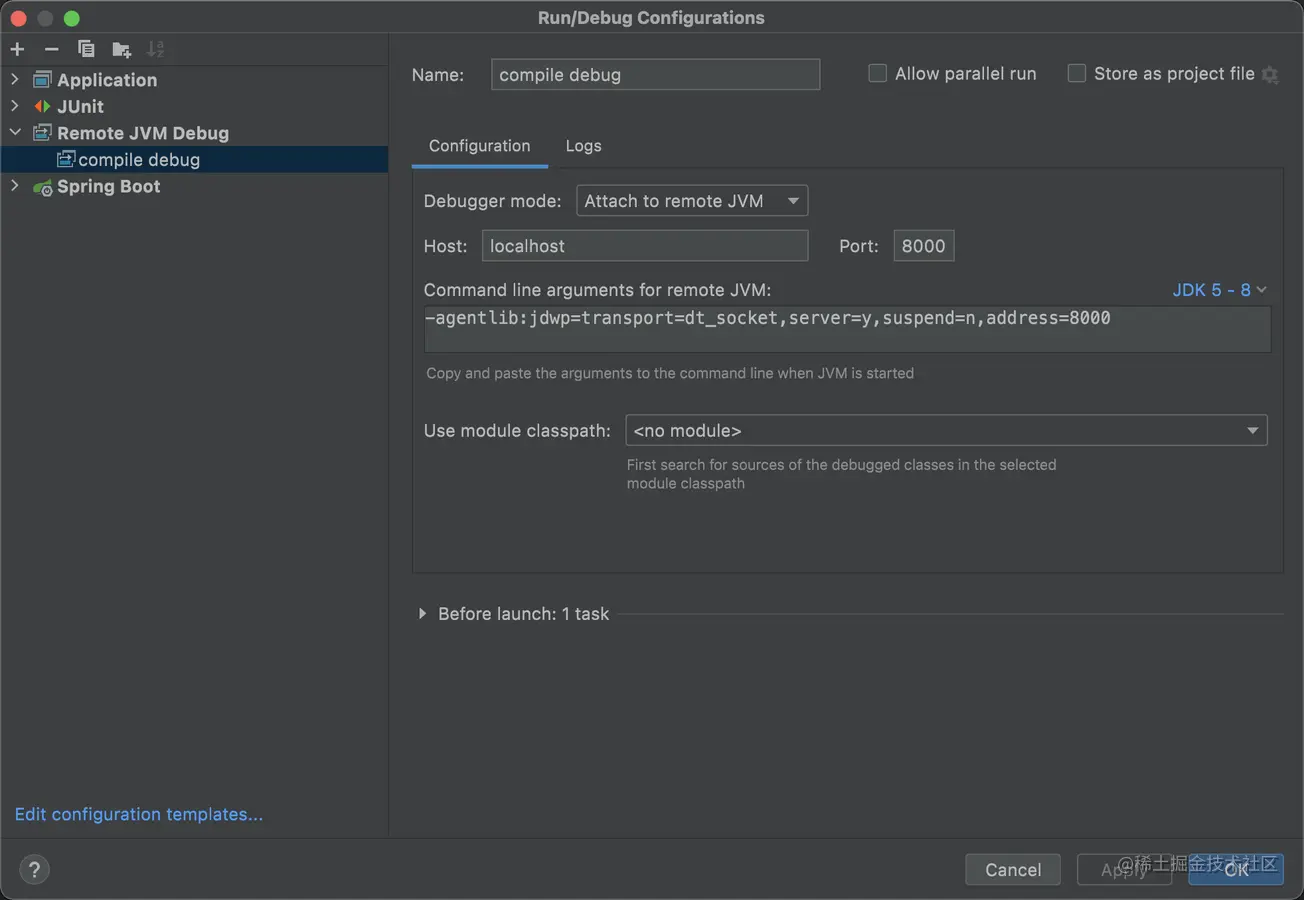Screen dimensions: 1304x900
Task: Click the 'Command line arguments for remote JVM:' label
Action: 597,290
